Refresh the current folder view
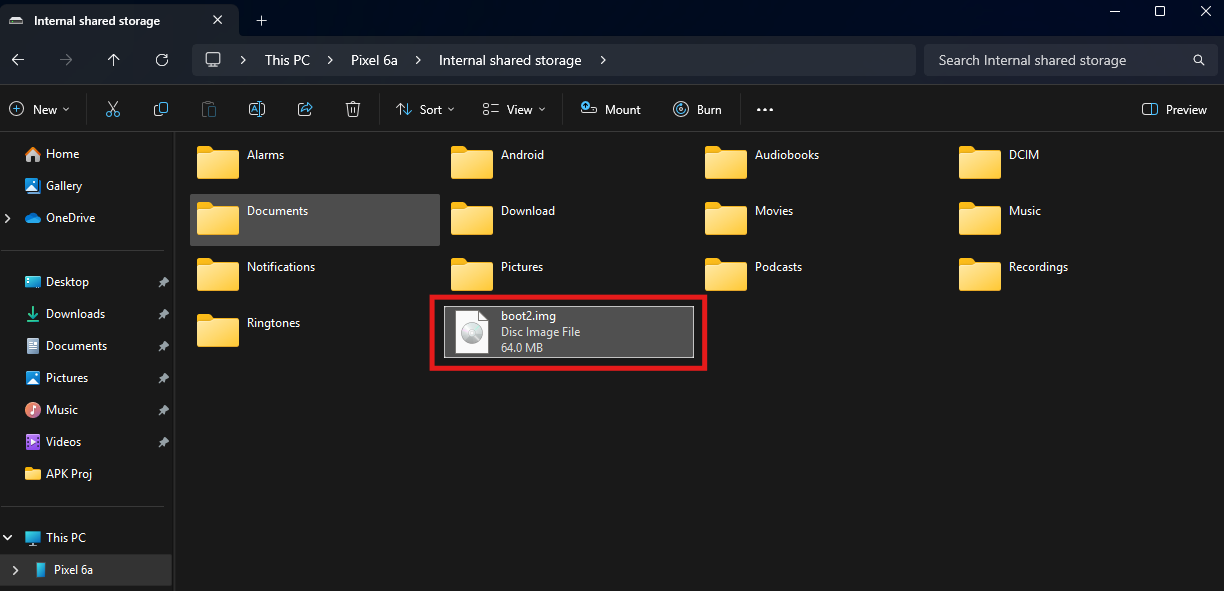The height and width of the screenshot is (591, 1224). pos(162,60)
